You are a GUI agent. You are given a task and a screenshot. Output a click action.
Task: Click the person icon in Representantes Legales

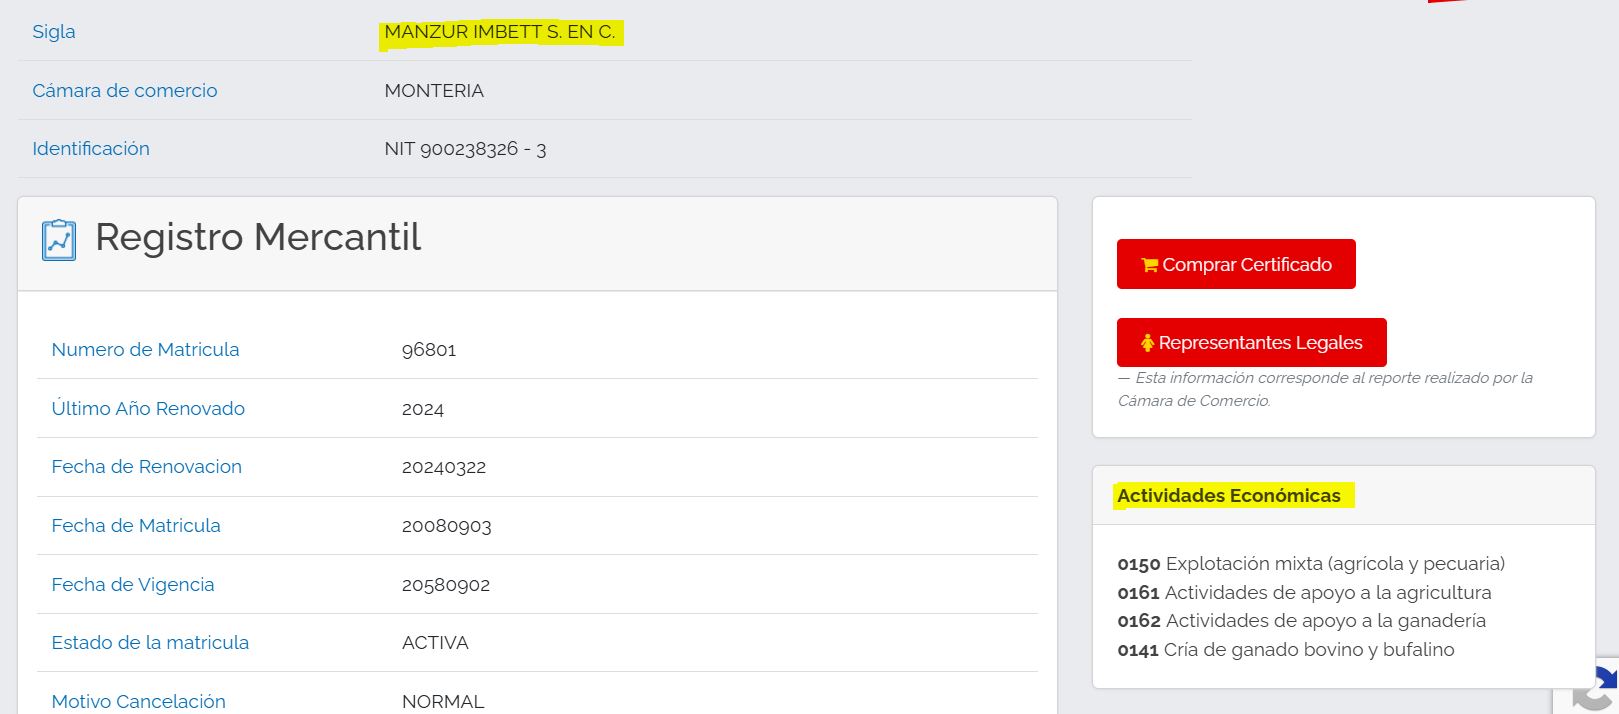point(1147,343)
